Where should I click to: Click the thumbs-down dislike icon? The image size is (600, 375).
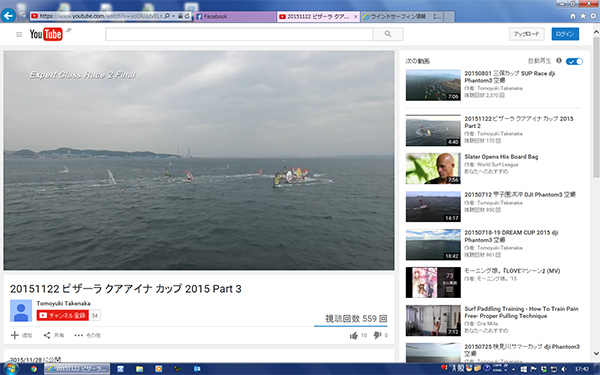click(377, 335)
